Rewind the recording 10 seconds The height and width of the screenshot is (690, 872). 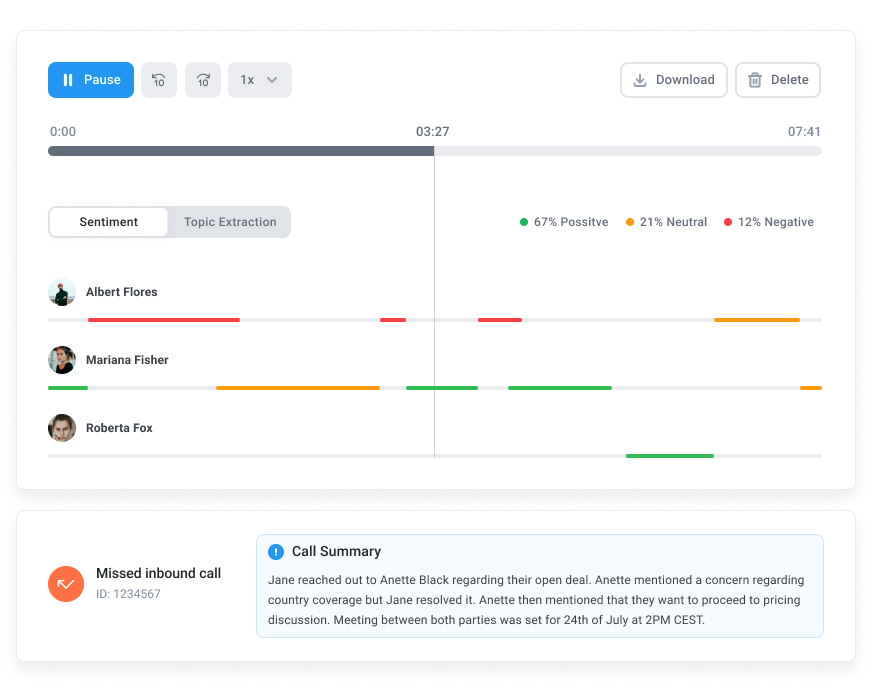(159, 80)
